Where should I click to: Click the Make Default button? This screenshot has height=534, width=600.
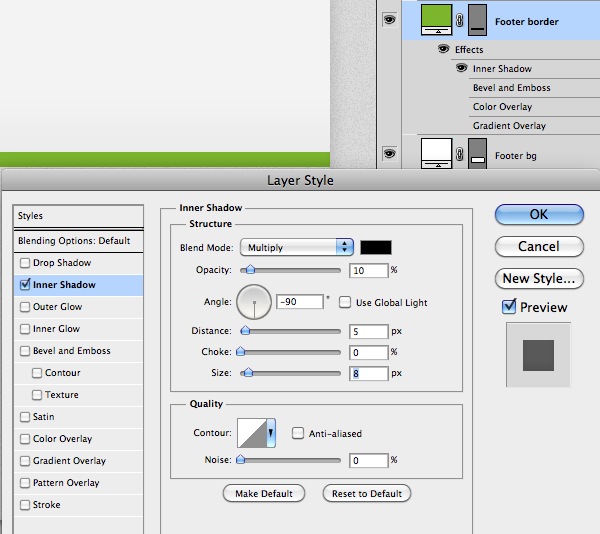pos(264,493)
